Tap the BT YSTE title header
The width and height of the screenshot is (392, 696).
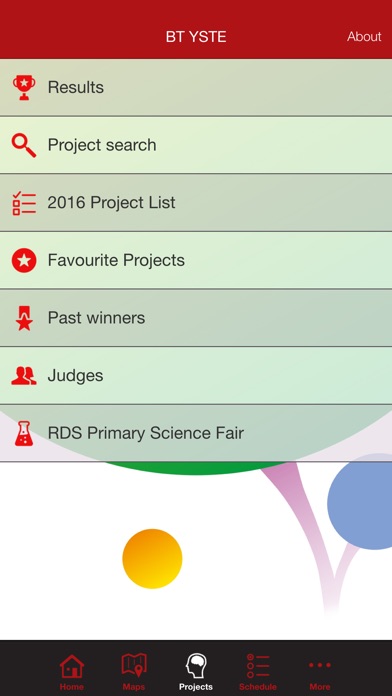click(196, 36)
